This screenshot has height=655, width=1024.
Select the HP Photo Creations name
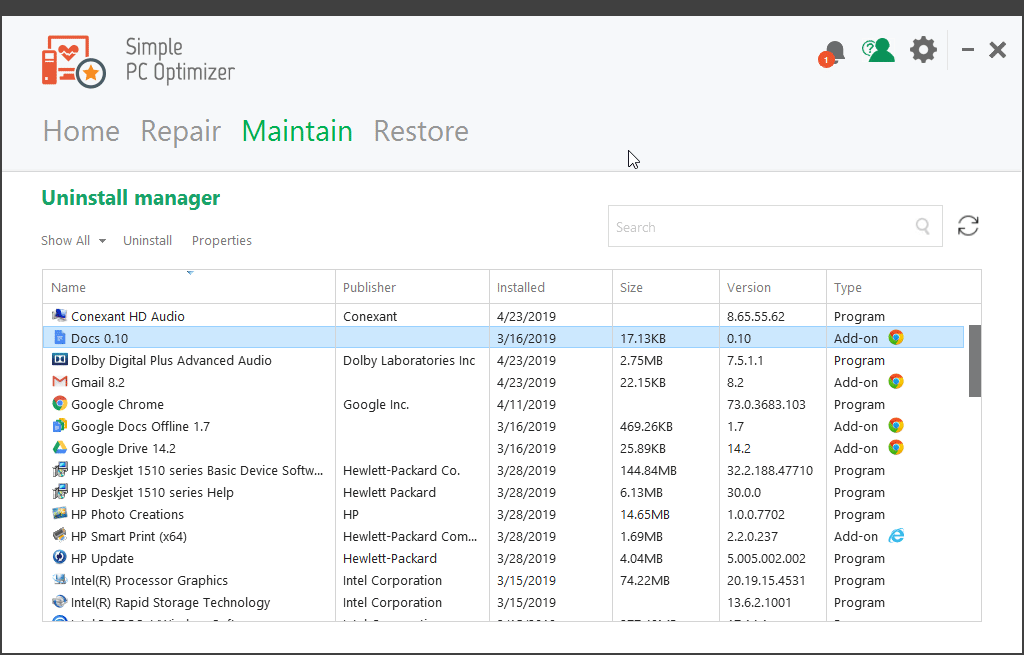[127, 514]
